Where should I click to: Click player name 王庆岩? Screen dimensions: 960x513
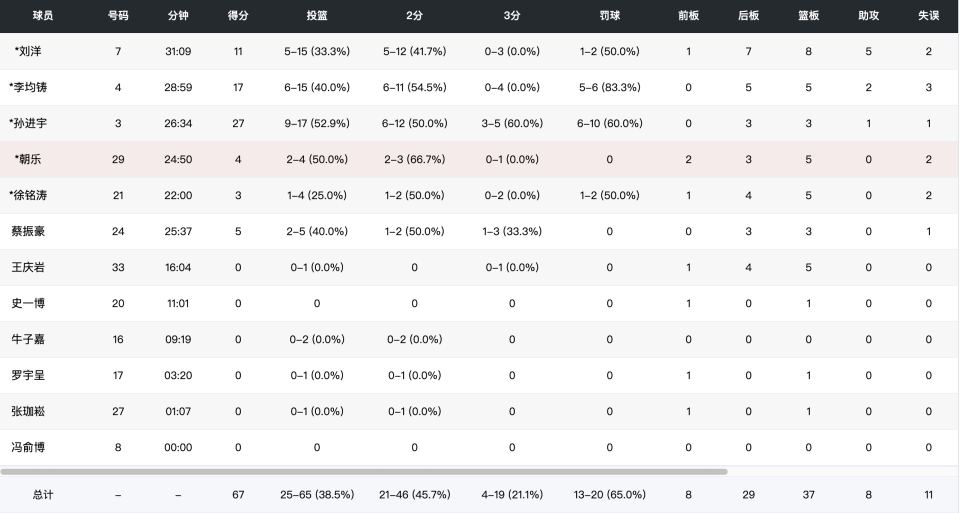point(28,268)
